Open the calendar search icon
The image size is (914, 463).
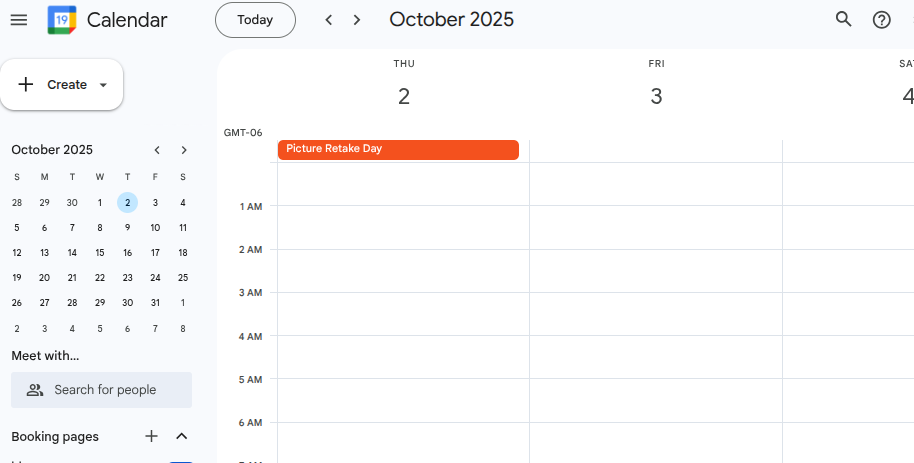coord(843,20)
